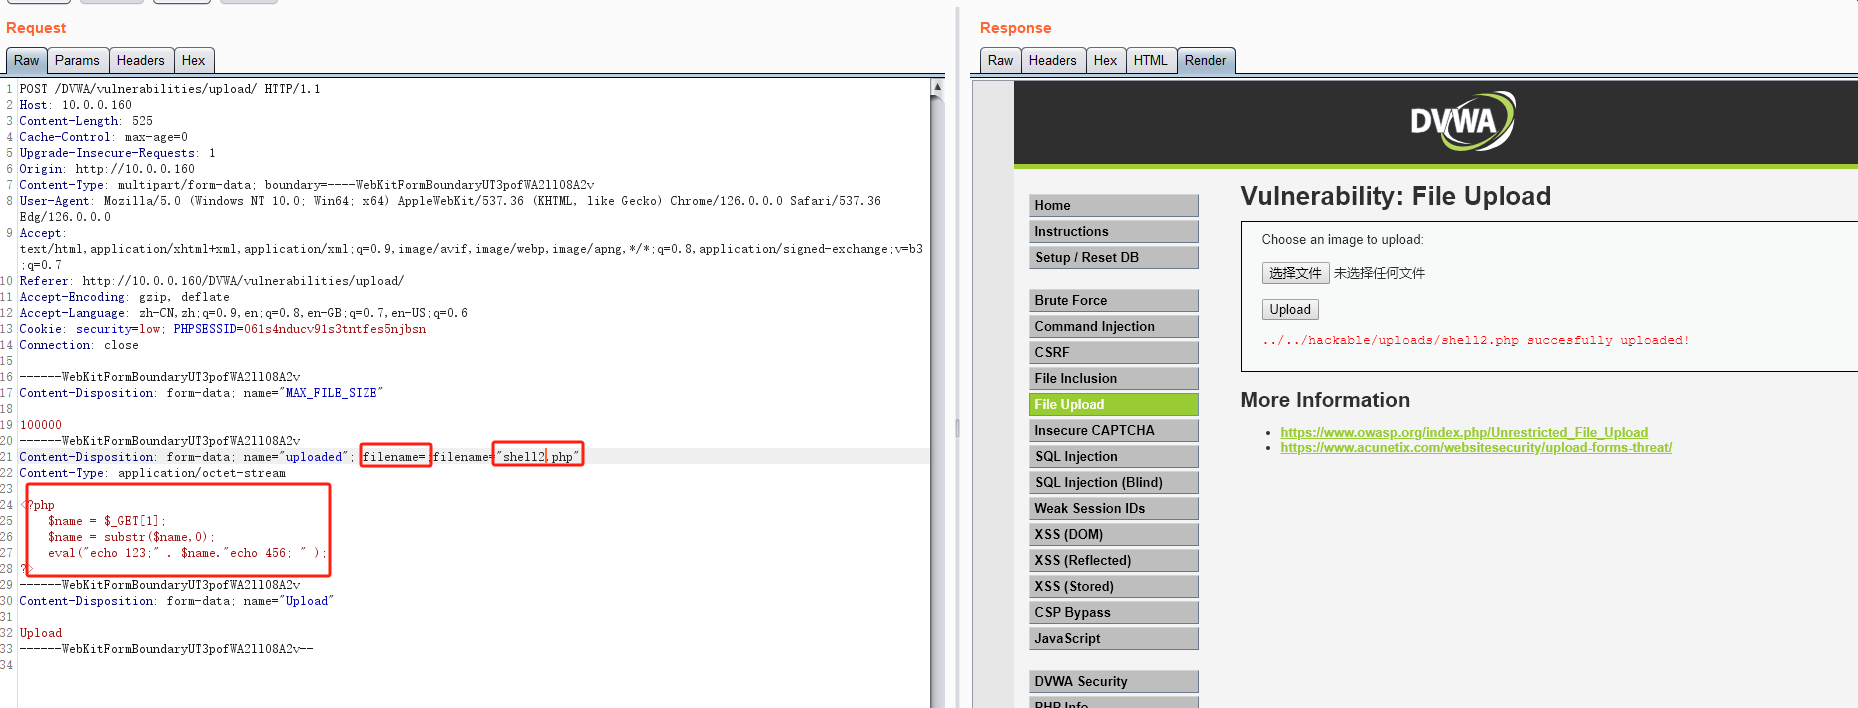Select the HTML tab in the Response panel
This screenshot has height=708, width=1858.
coord(1151,60)
